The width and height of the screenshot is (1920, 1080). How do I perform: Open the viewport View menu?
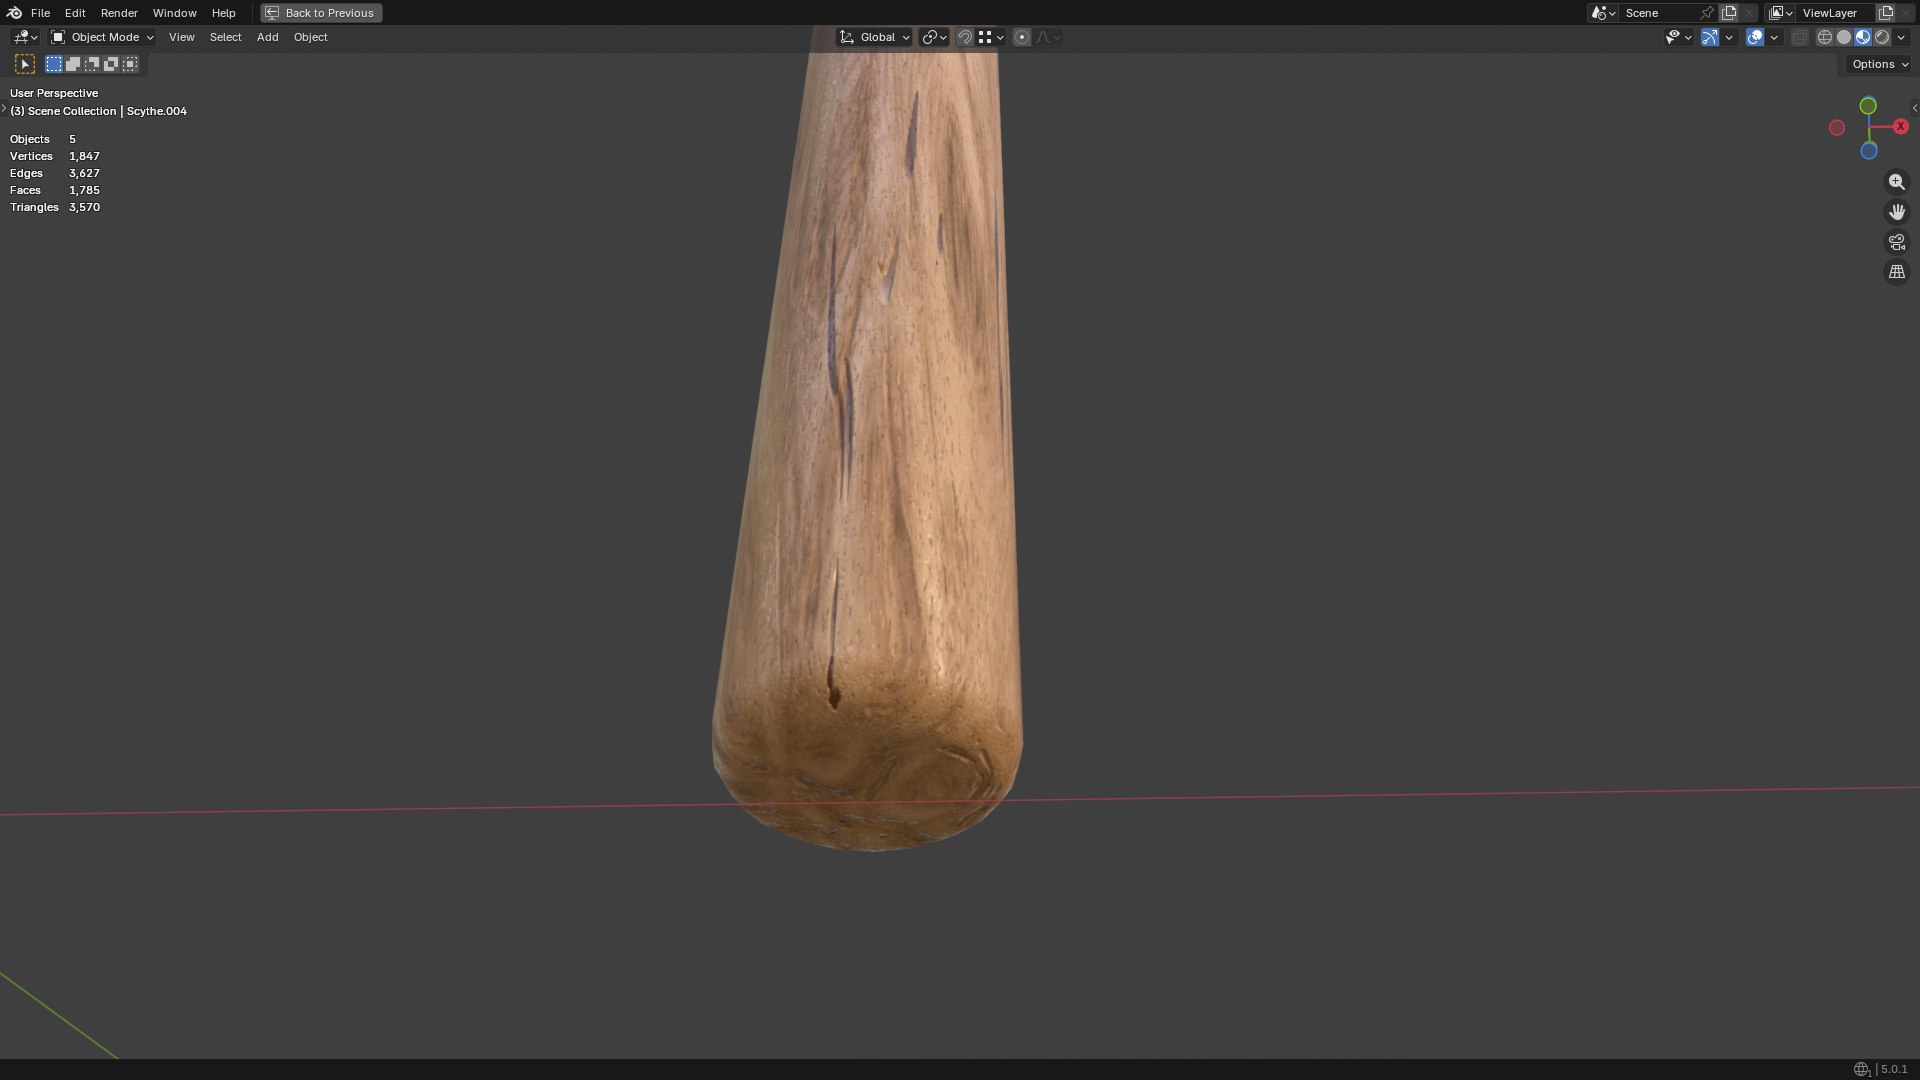[181, 37]
